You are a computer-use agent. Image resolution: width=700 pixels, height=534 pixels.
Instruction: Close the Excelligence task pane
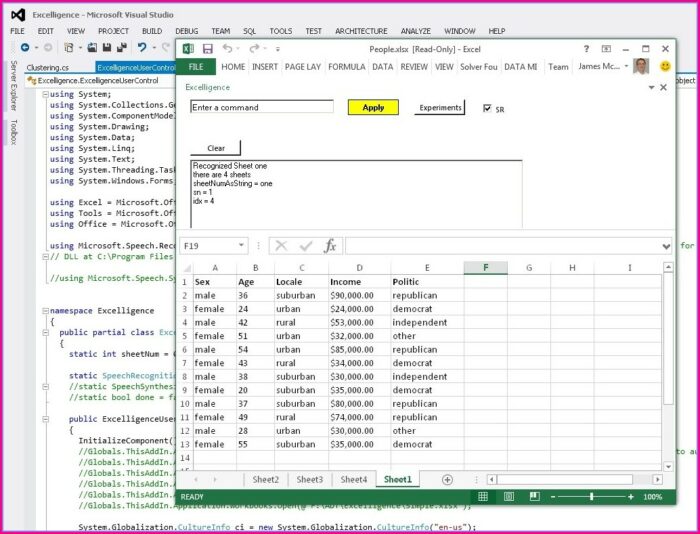(663, 87)
